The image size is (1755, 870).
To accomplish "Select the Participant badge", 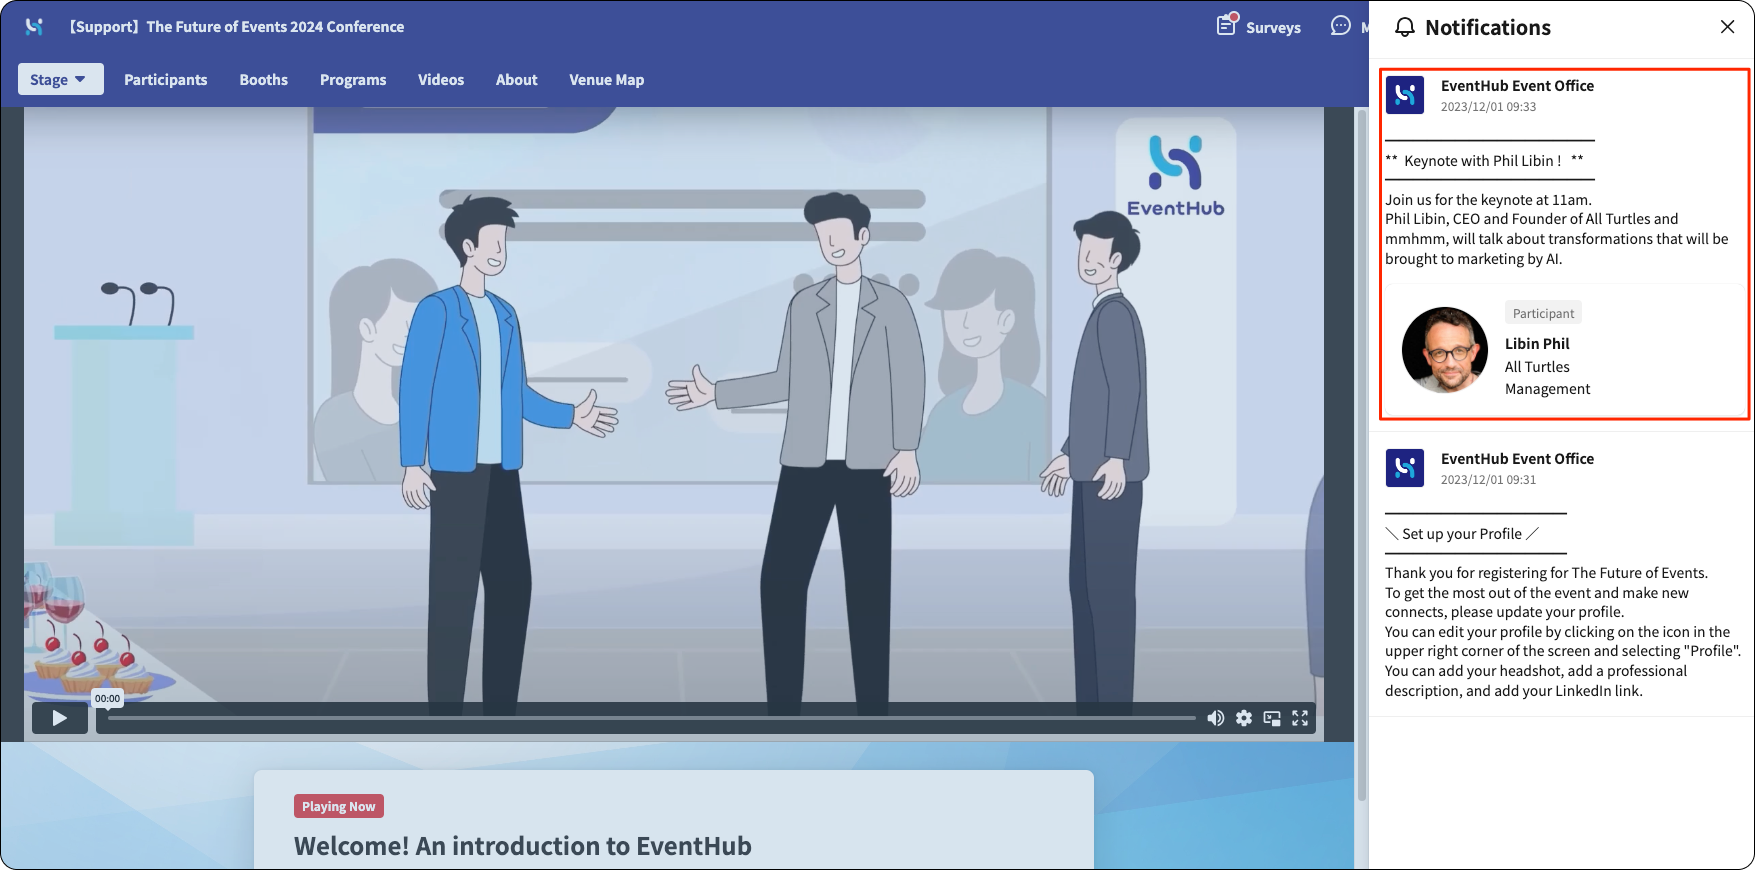I will click(1543, 313).
